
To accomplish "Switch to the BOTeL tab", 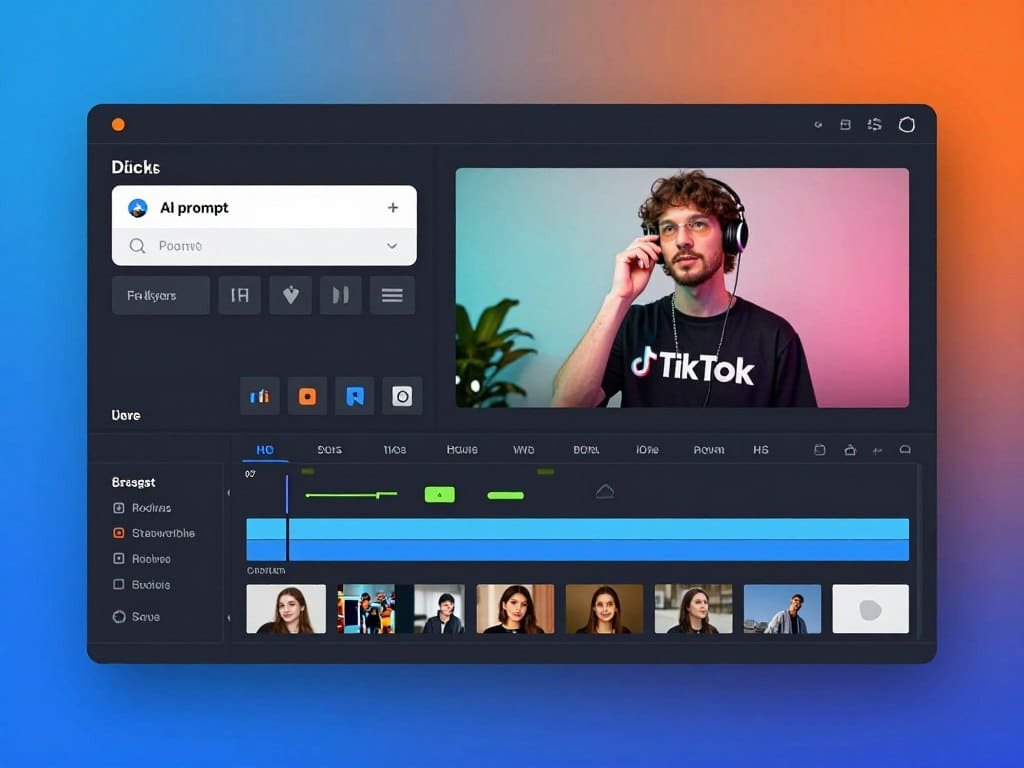I will pyautogui.click(x=586, y=450).
